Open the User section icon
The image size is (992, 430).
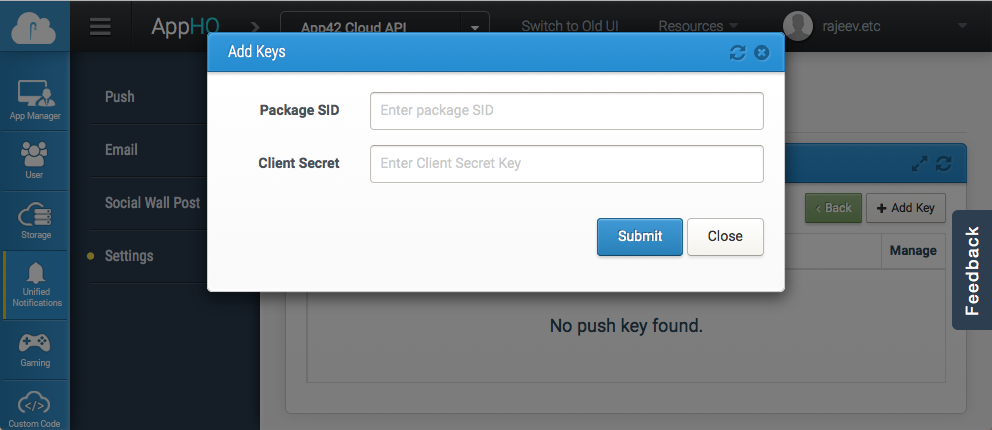point(35,159)
